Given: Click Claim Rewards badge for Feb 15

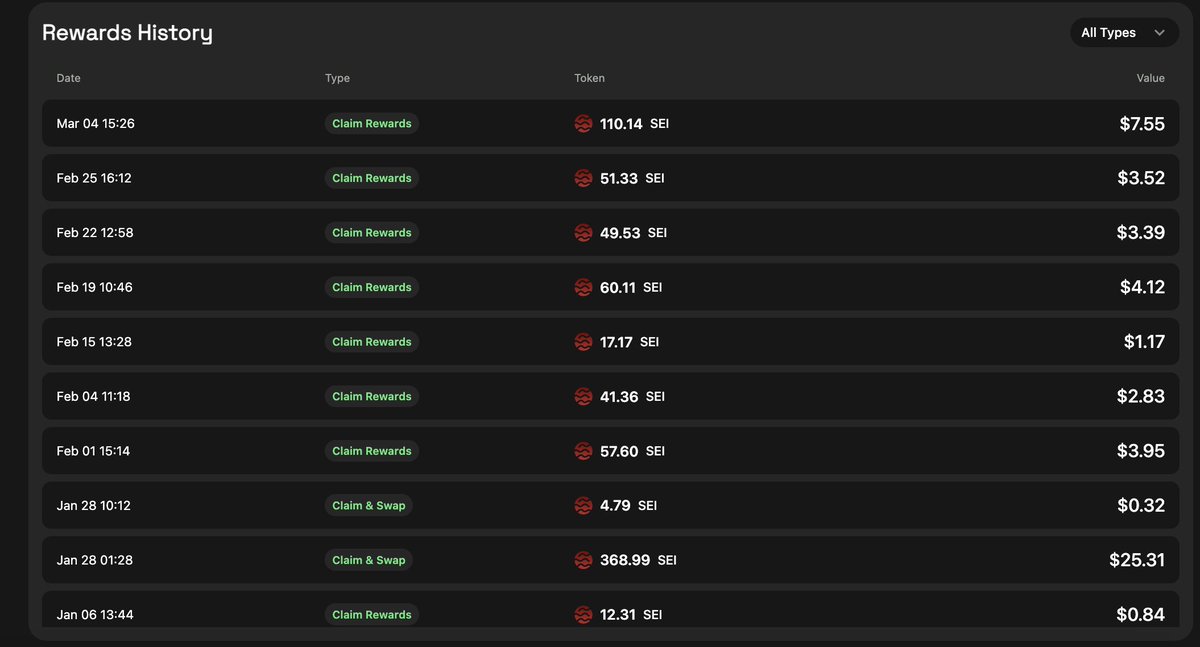Looking at the screenshot, I should click(x=372, y=342).
